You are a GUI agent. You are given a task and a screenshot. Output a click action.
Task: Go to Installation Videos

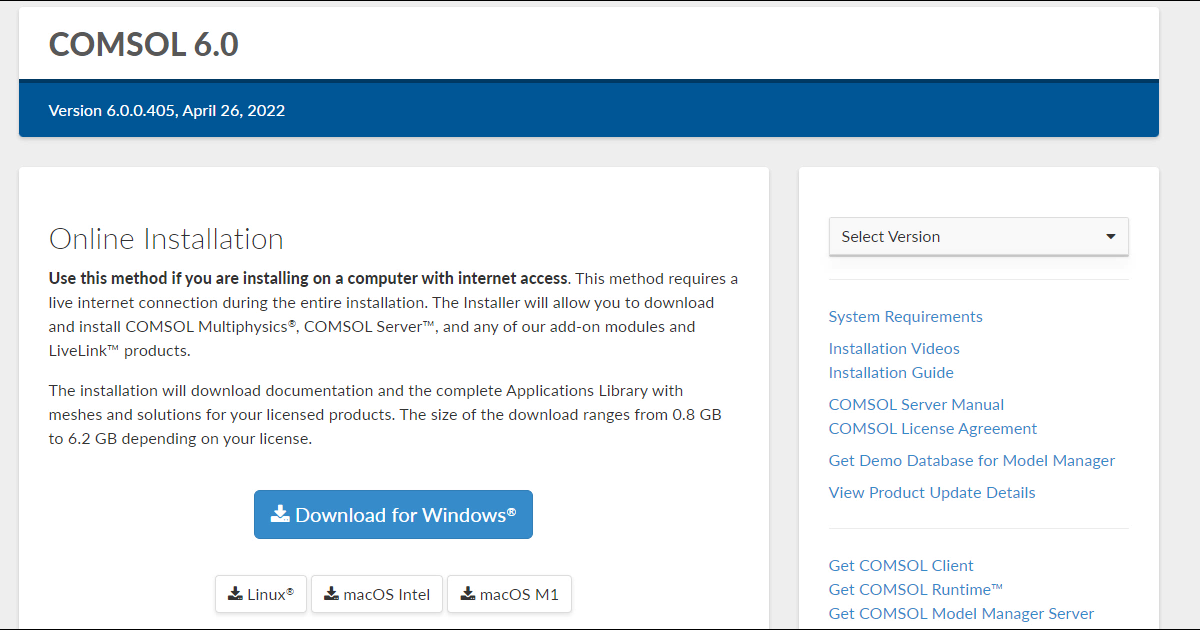pos(893,349)
